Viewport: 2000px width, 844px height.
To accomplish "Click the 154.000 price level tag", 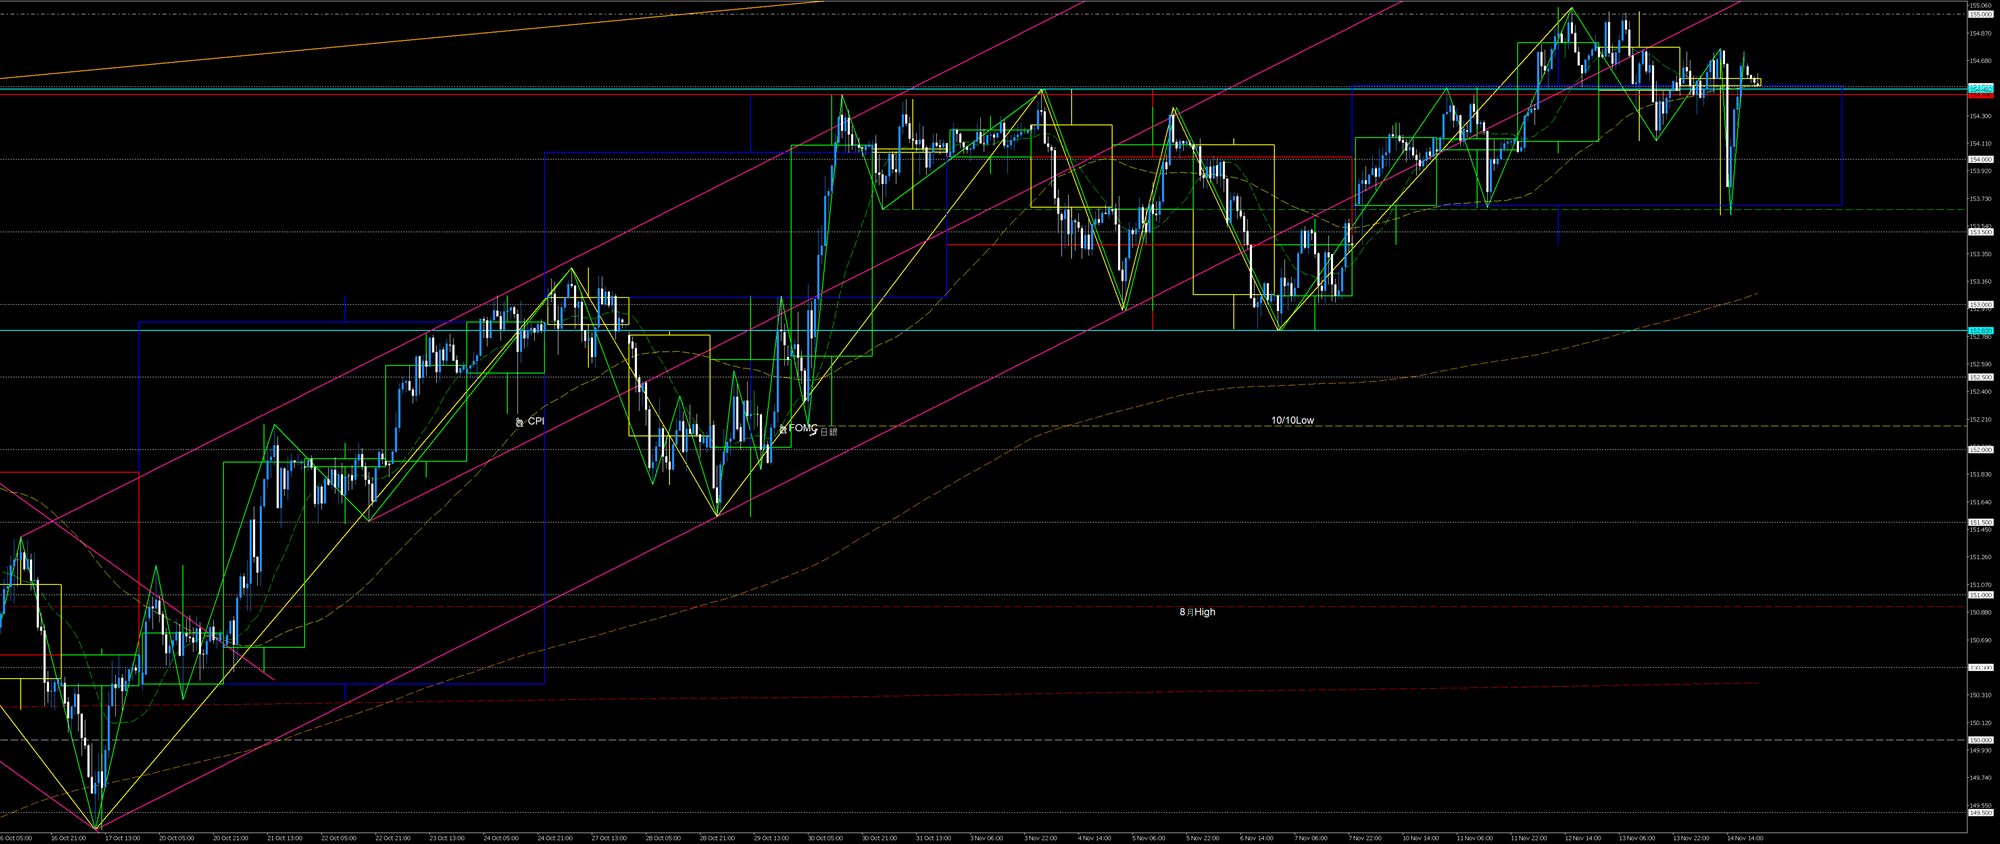I will point(1979,159).
